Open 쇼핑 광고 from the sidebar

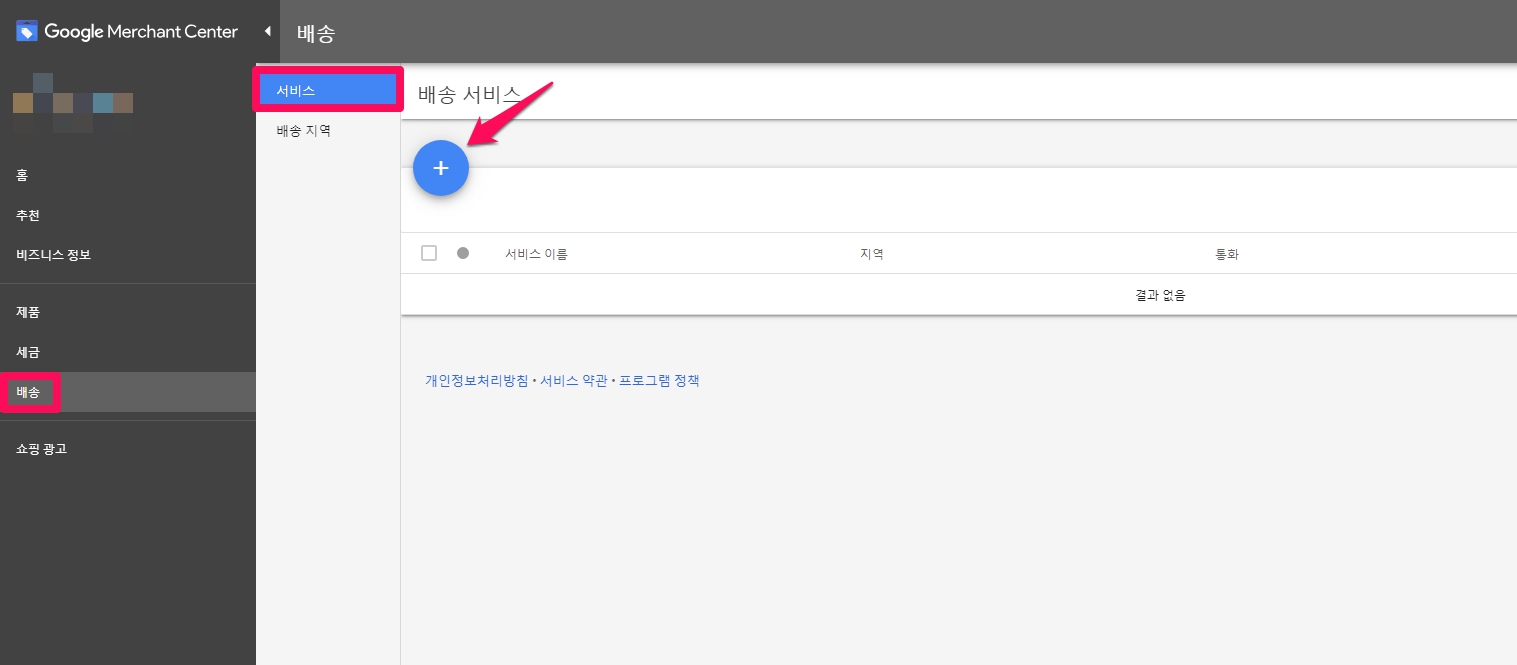tap(41, 449)
